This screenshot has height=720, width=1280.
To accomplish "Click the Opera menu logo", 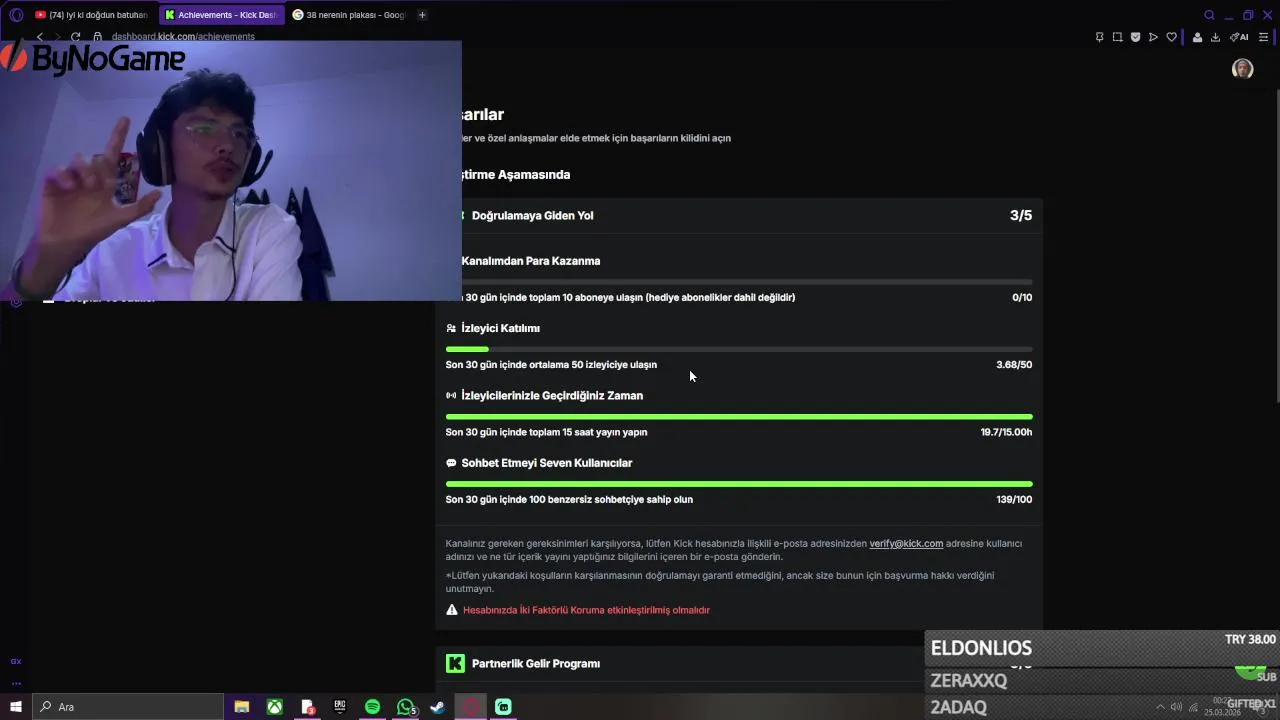I will coord(16,15).
